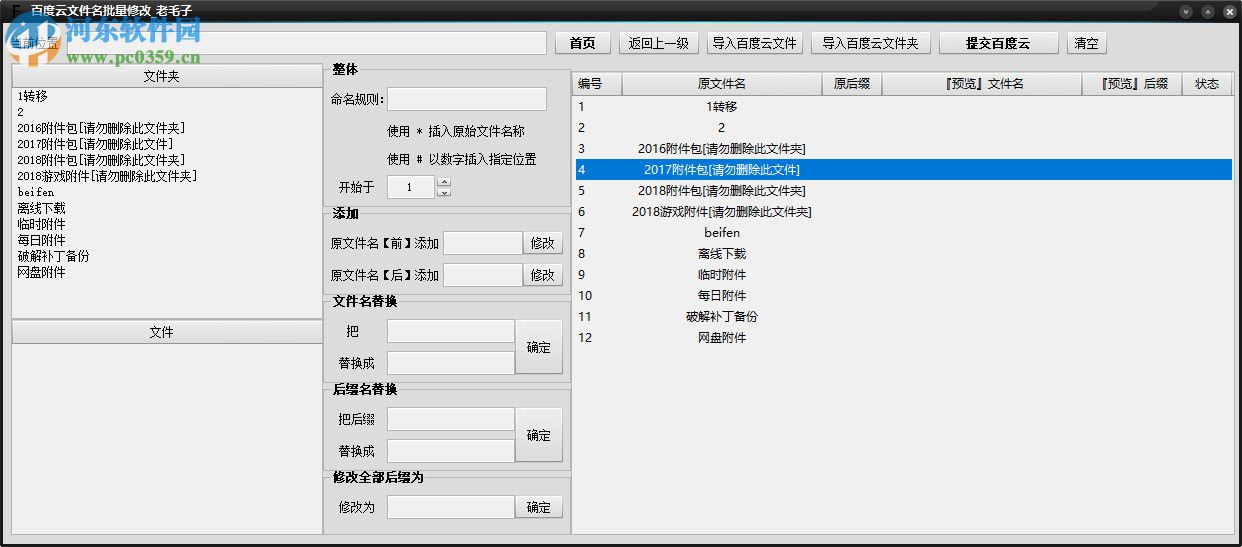Select table row 12 网盘附件
This screenshot has width=1242, height=547.
pos(903,338)
